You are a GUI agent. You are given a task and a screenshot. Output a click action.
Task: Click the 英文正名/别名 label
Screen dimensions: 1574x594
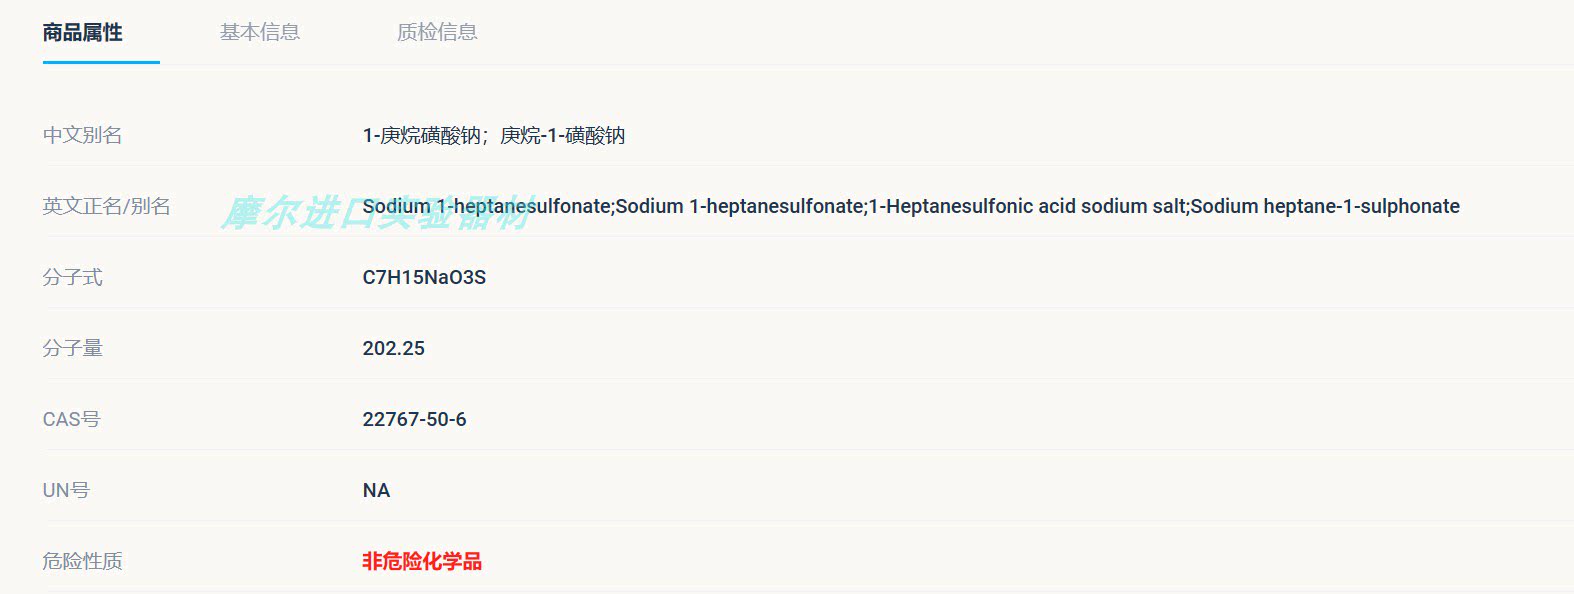pyautogui.click(x=106, y=206)
